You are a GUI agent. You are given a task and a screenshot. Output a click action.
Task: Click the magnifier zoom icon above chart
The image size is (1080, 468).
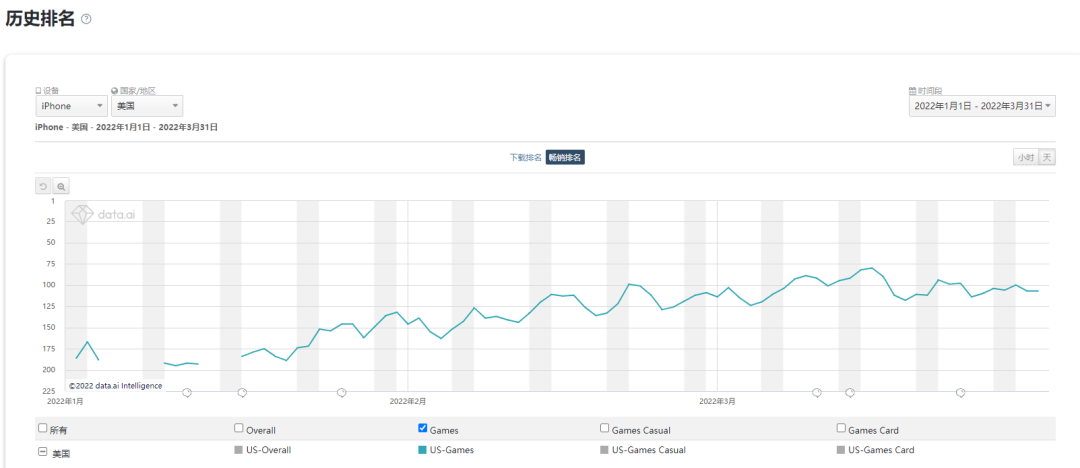(x=61, y=186)
